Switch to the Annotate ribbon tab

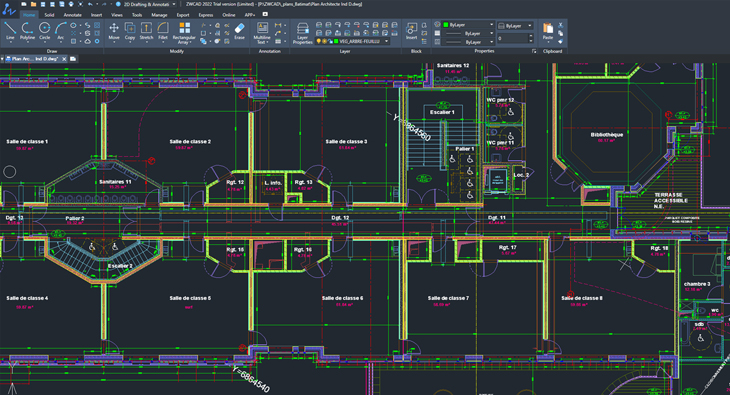click(x=73, y=15)
